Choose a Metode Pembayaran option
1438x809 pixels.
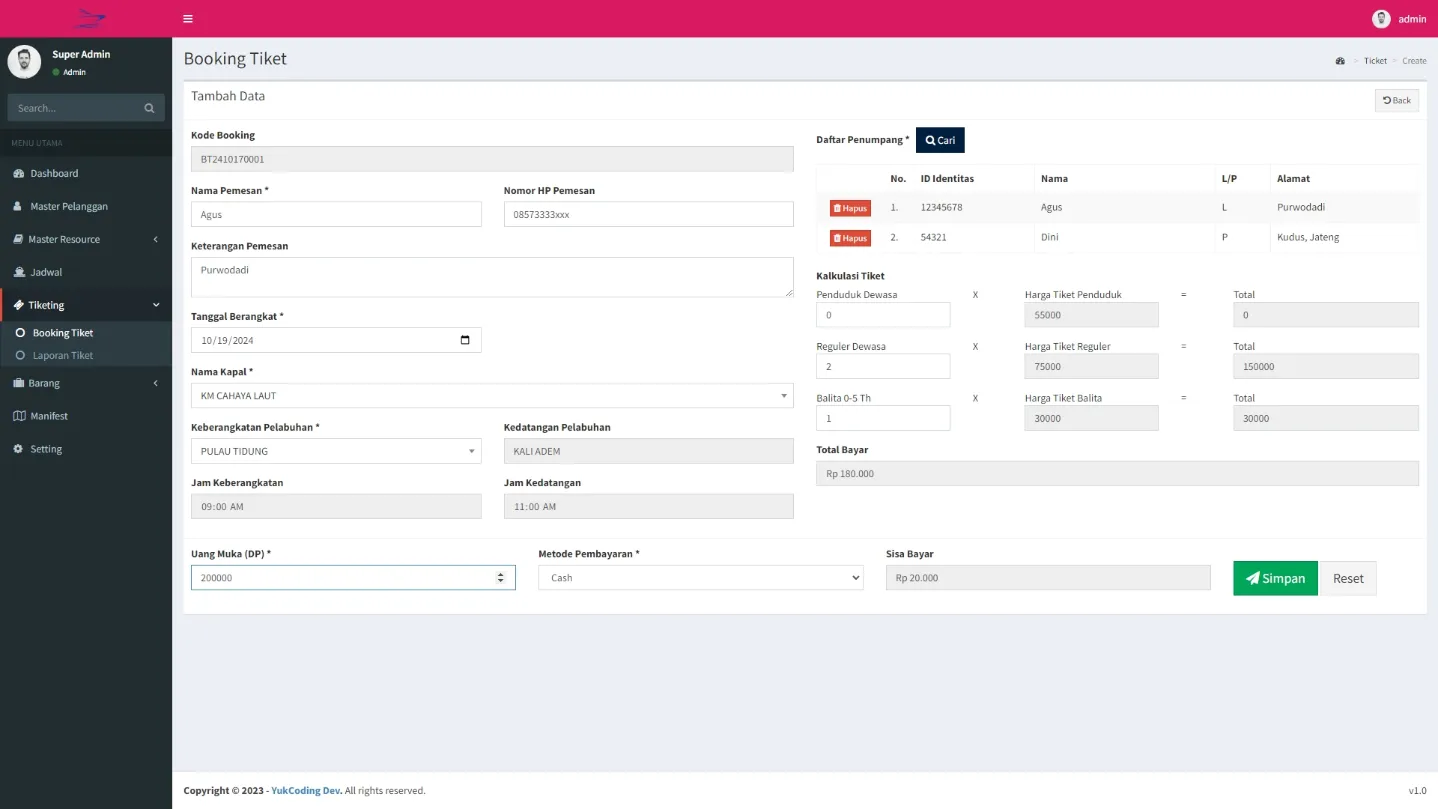(x=700, y=578)
